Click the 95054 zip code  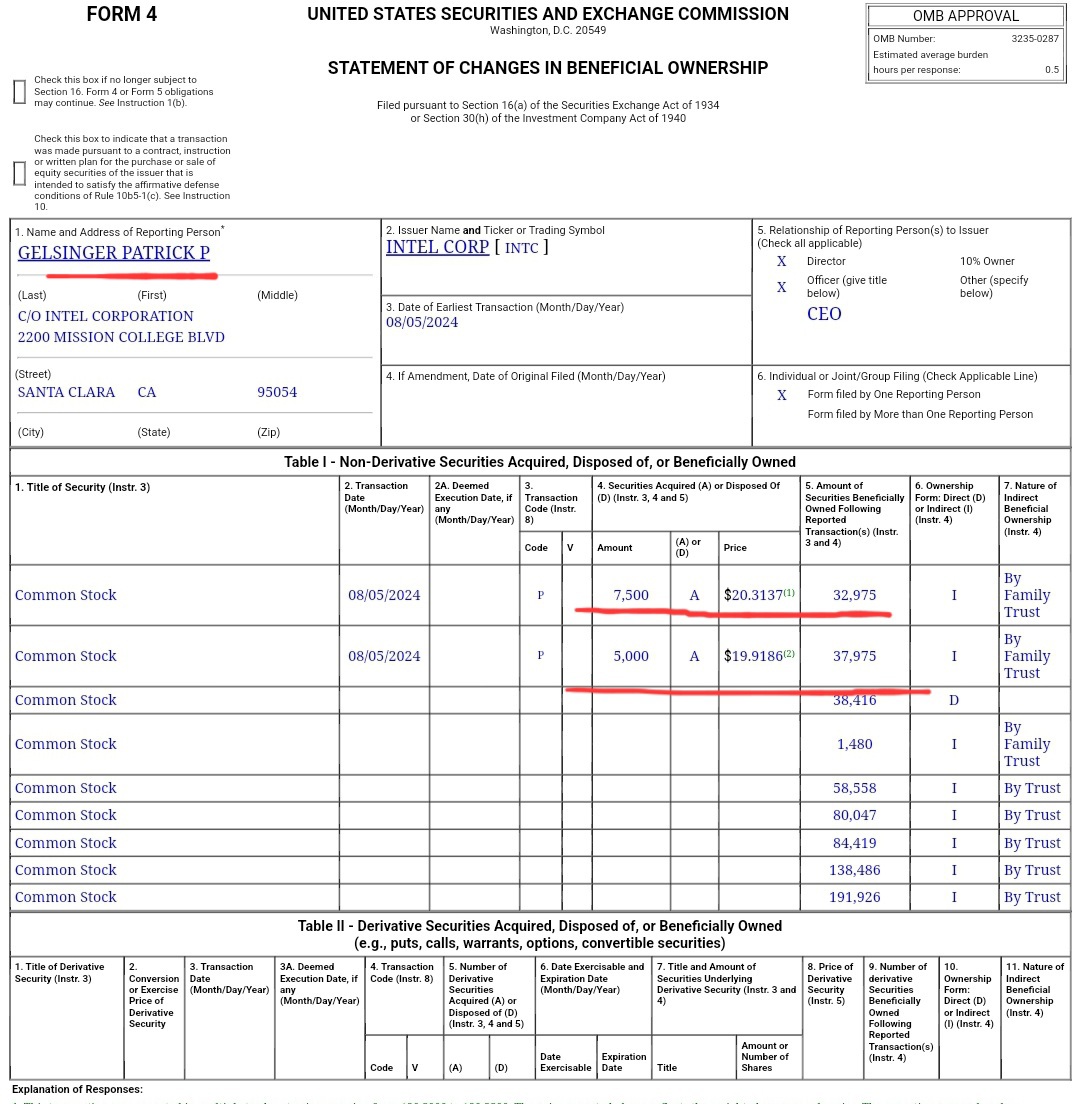[277, 392]
